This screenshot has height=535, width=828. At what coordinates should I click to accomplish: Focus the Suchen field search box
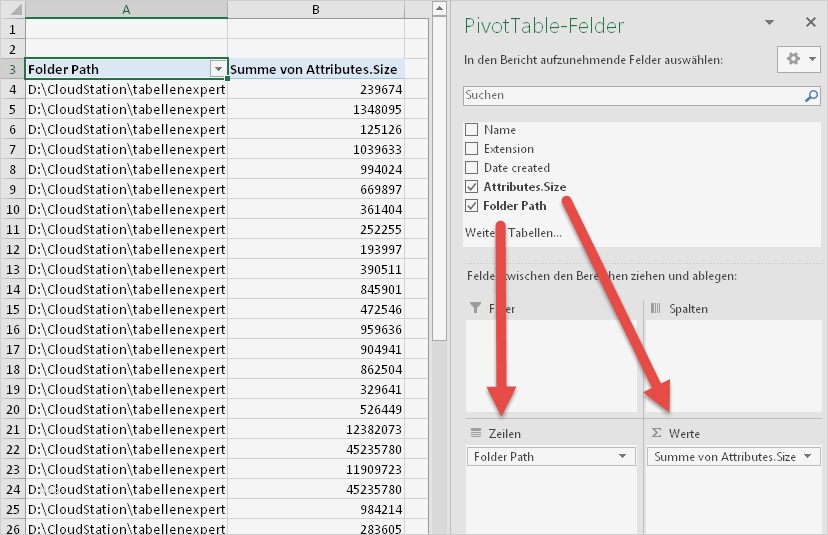(642, 96)
